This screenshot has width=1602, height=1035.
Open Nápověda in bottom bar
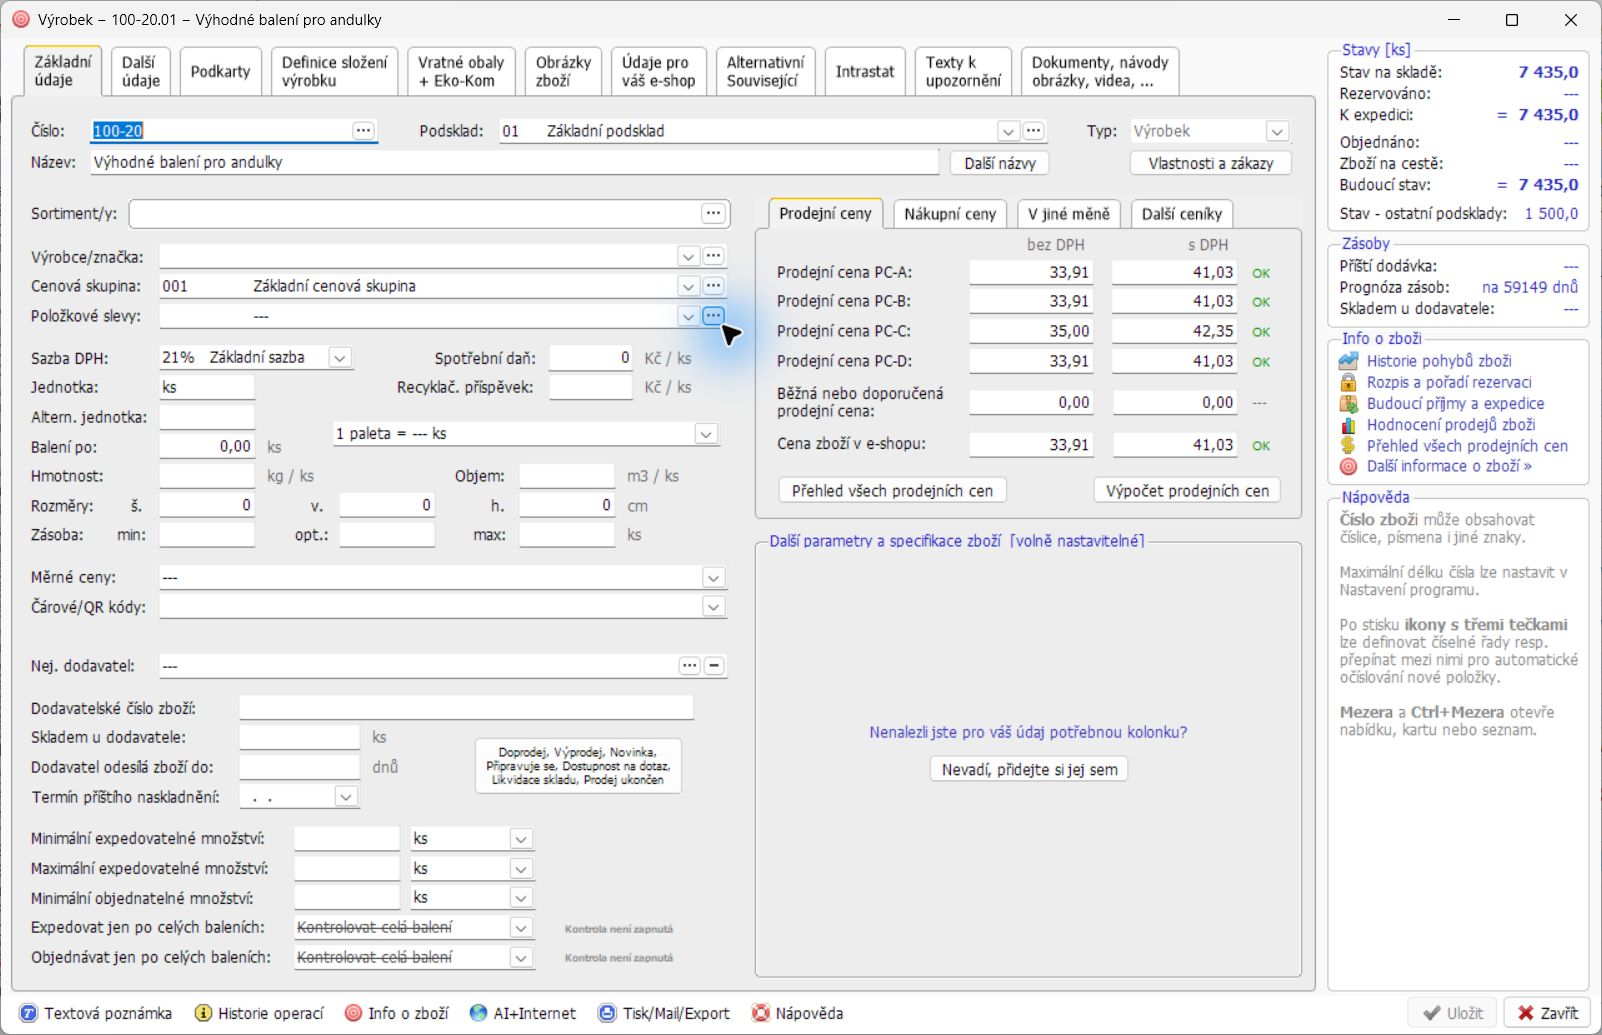(798, 1013)
